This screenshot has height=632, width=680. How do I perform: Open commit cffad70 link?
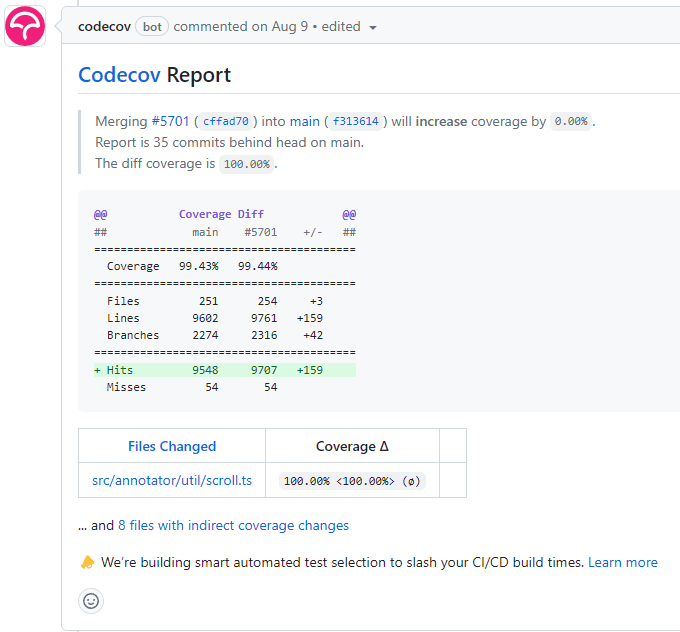226,121
